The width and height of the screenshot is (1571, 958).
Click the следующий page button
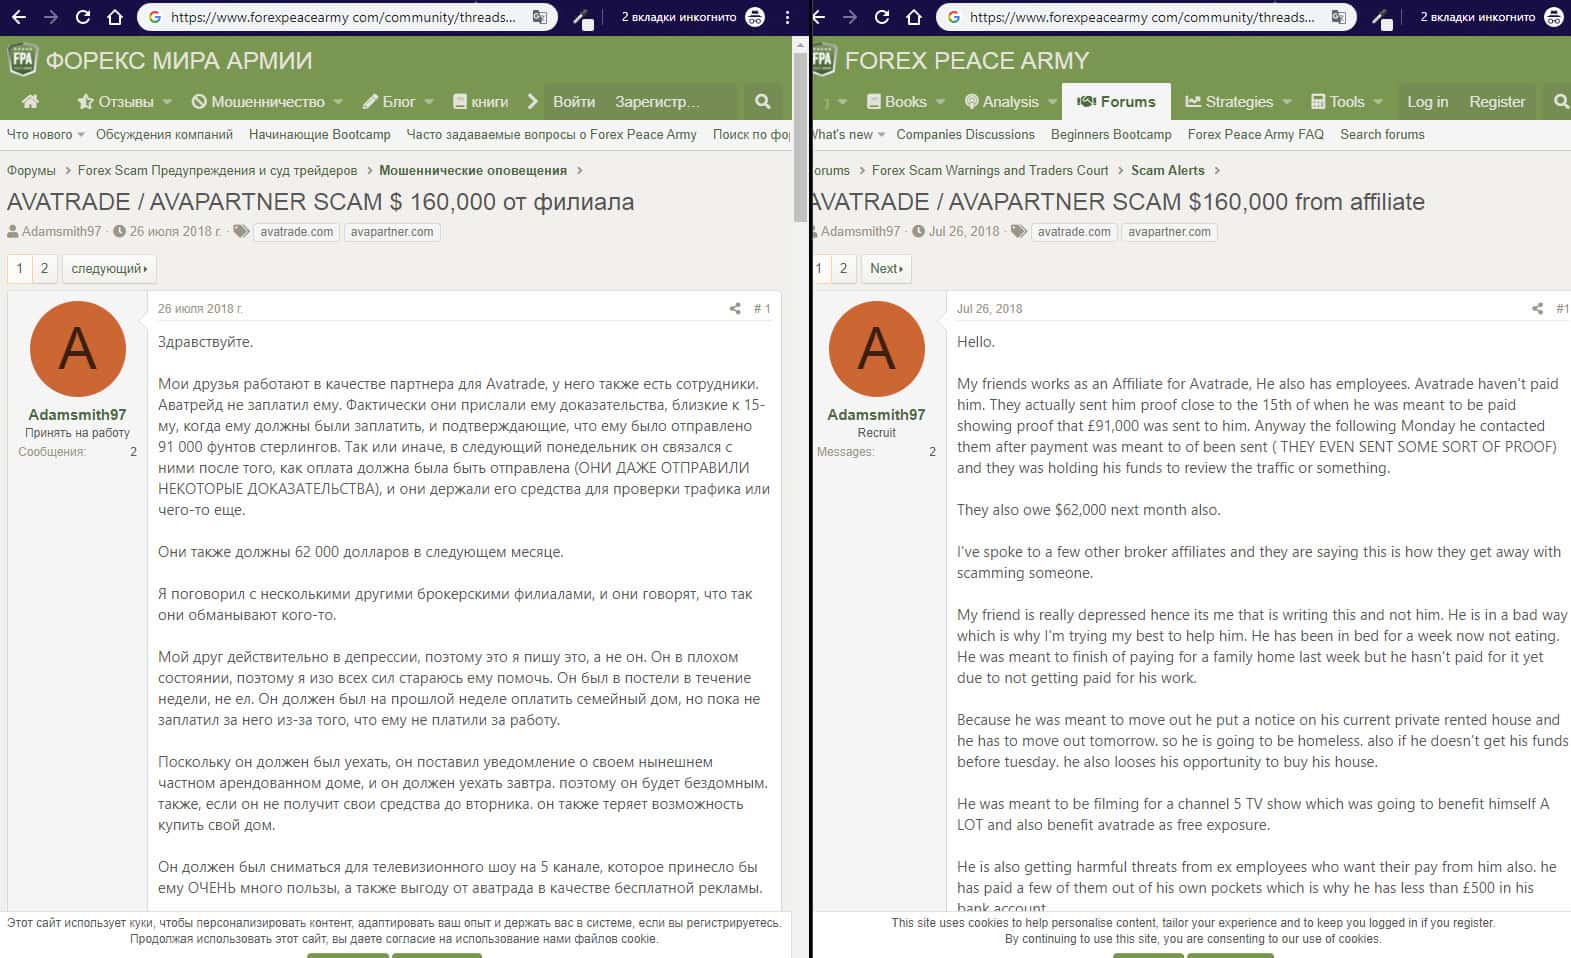tap(109, 268)
